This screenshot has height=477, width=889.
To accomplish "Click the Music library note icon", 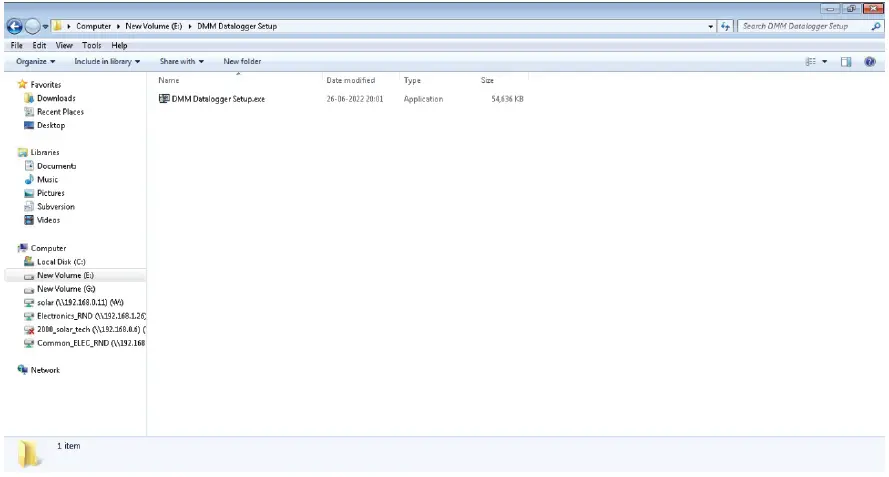I will tap(29, 179).
